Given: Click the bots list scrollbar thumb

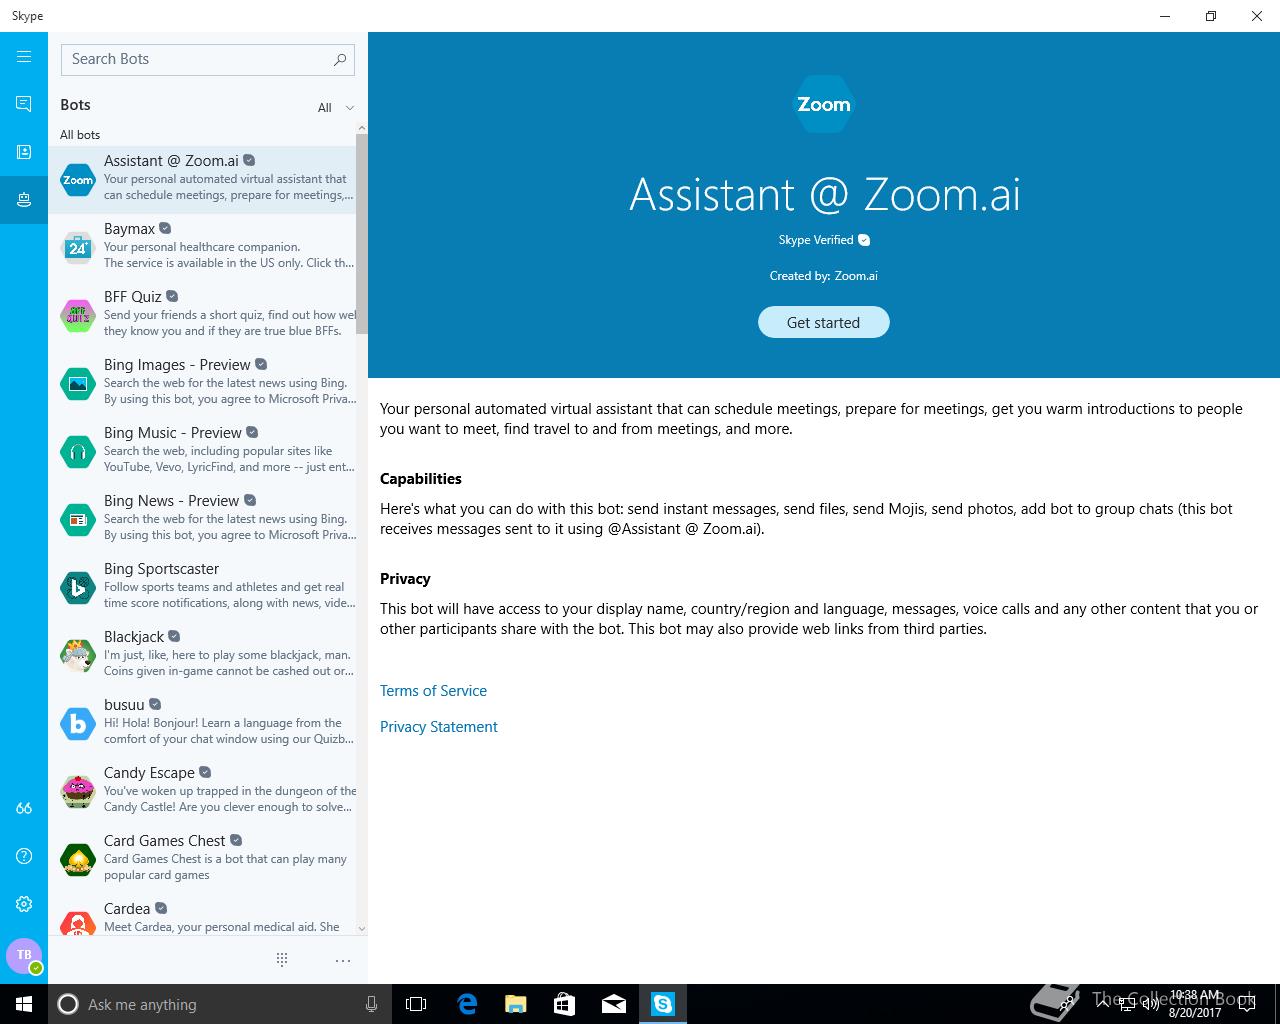Looking at the screenshot, I should click(362, 234).
